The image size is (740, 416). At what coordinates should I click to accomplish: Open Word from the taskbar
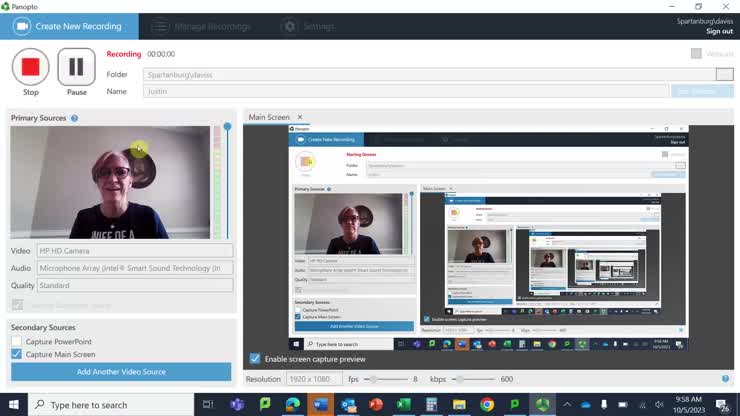320,405
